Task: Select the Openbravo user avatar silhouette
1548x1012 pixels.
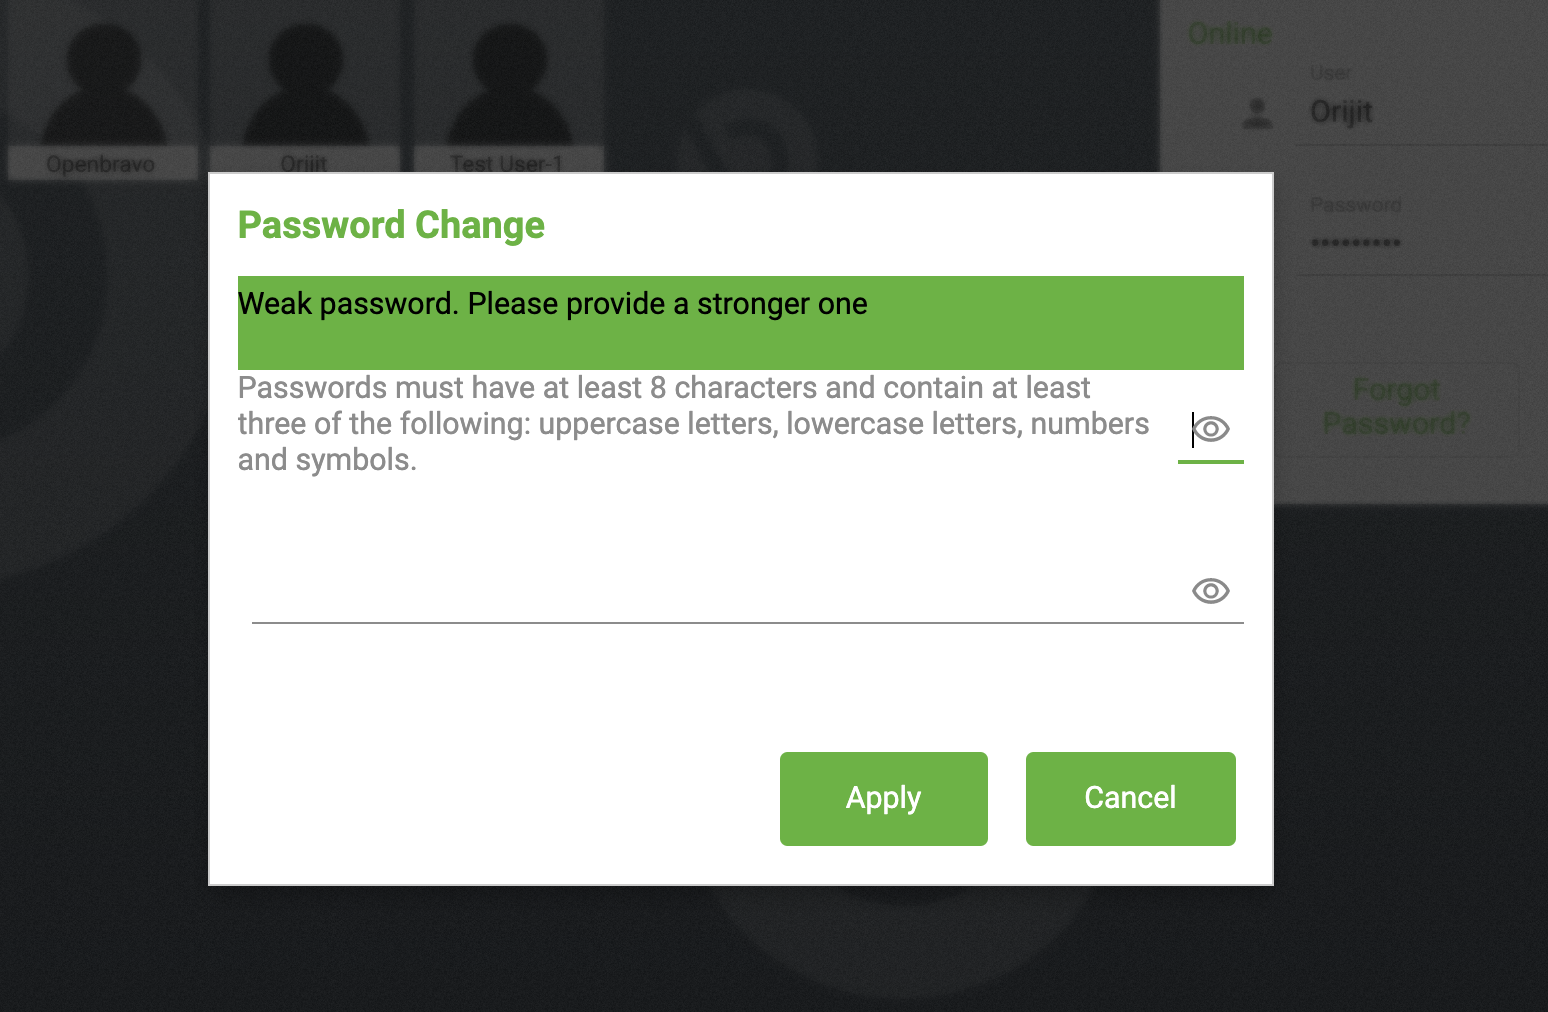Action: (103, 82)
